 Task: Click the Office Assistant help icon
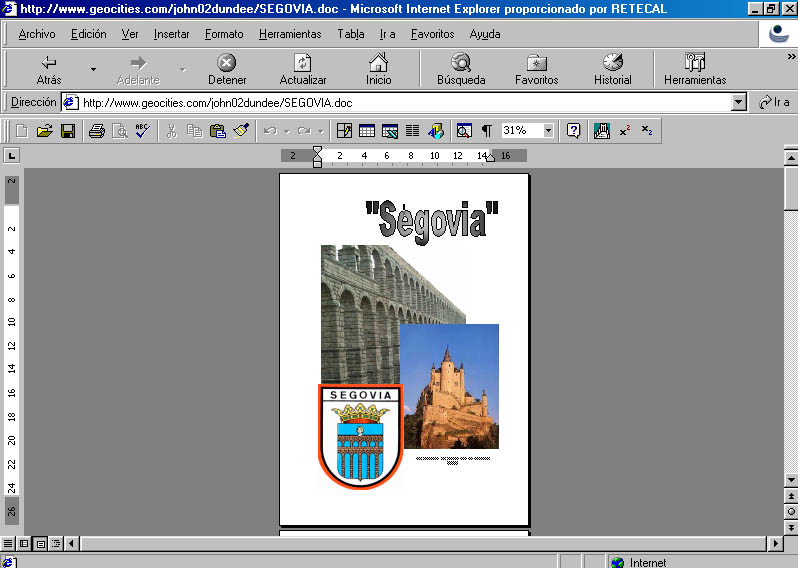point(573,131)
